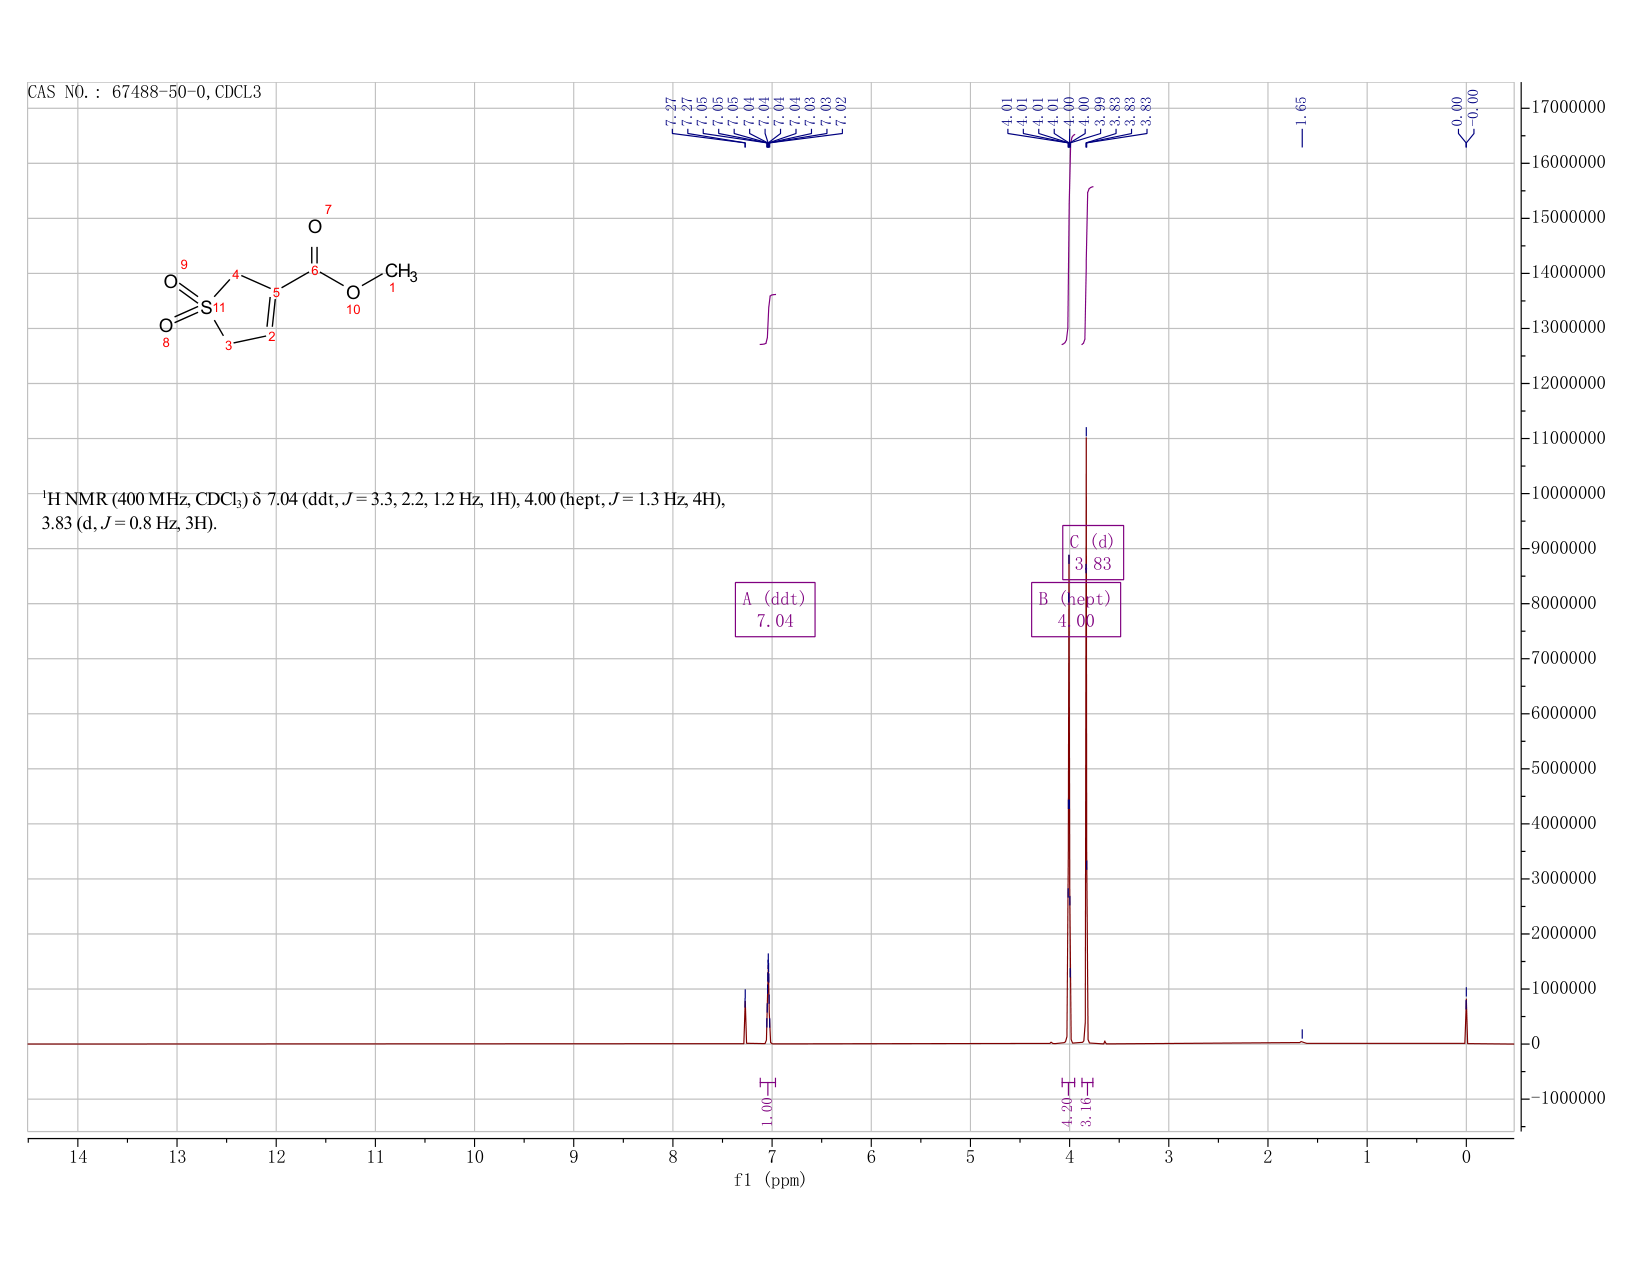Screen dimensions: 1650x1275
Task: Click the 17000000 intensity axis label
Action: tap(1567, 107)
